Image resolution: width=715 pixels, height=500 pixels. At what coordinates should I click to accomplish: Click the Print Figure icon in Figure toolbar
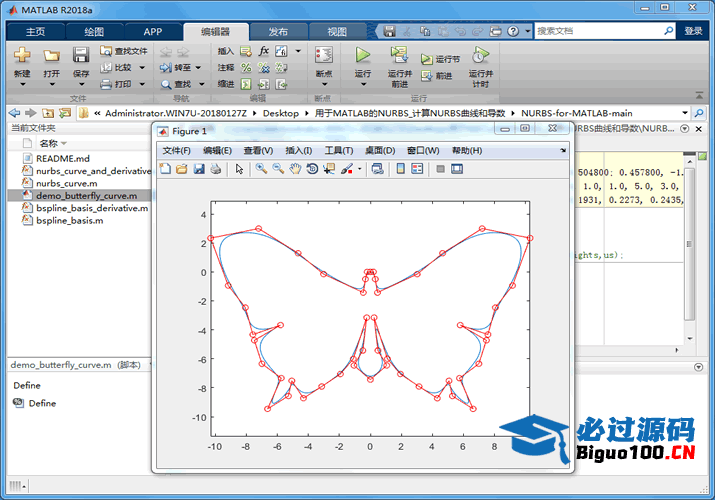click(x=215, y=169)
